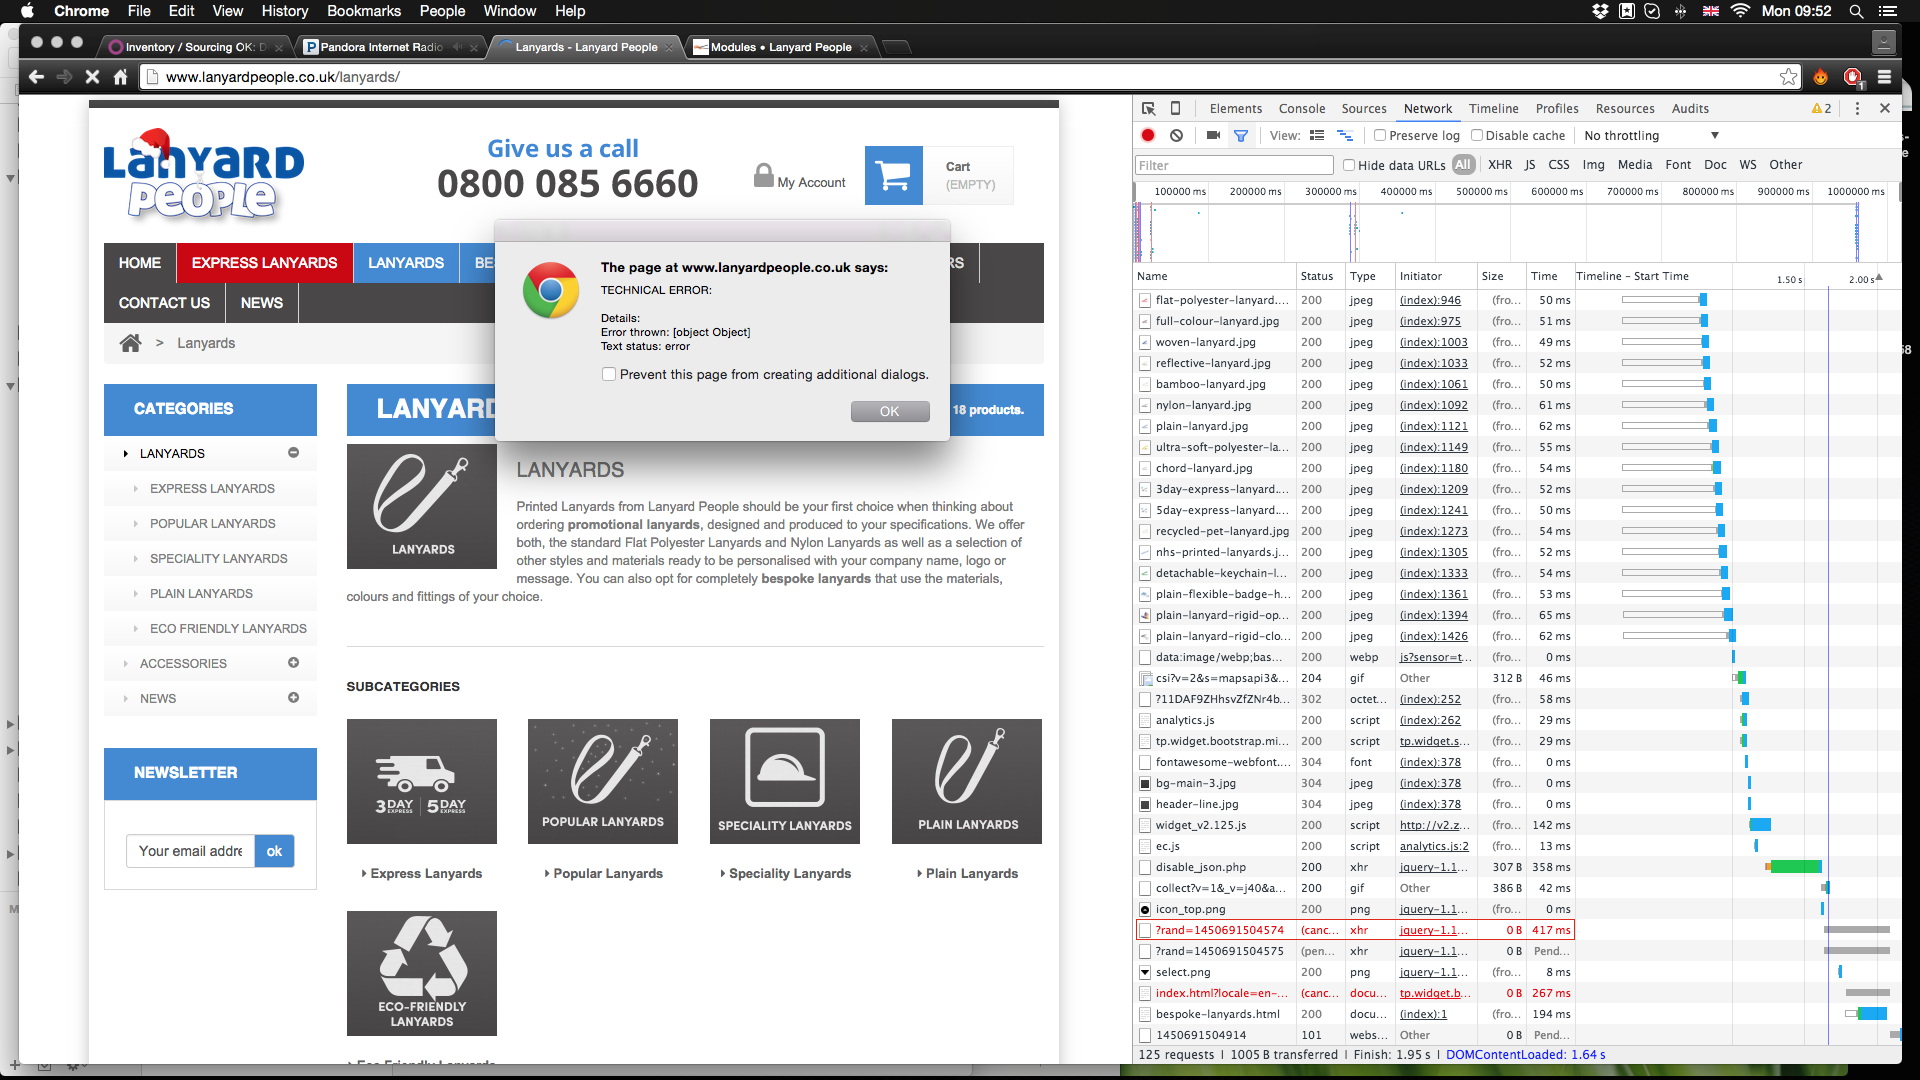Capture screenshots with the camera icon
This screenshot has height=1080, width=1920.
1213,135
